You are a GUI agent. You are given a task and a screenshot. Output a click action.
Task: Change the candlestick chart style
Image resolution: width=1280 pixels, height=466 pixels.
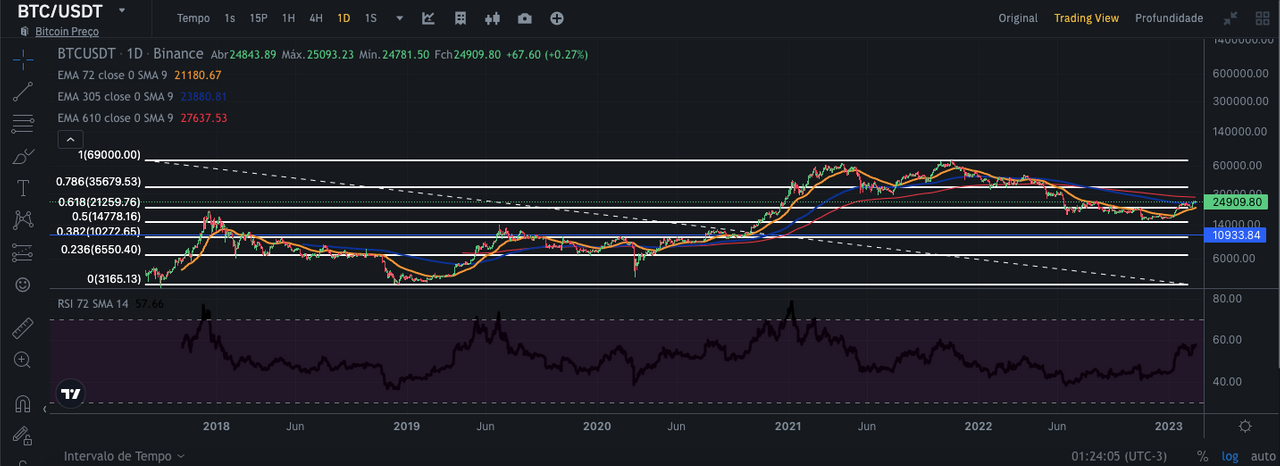point(492,18)
